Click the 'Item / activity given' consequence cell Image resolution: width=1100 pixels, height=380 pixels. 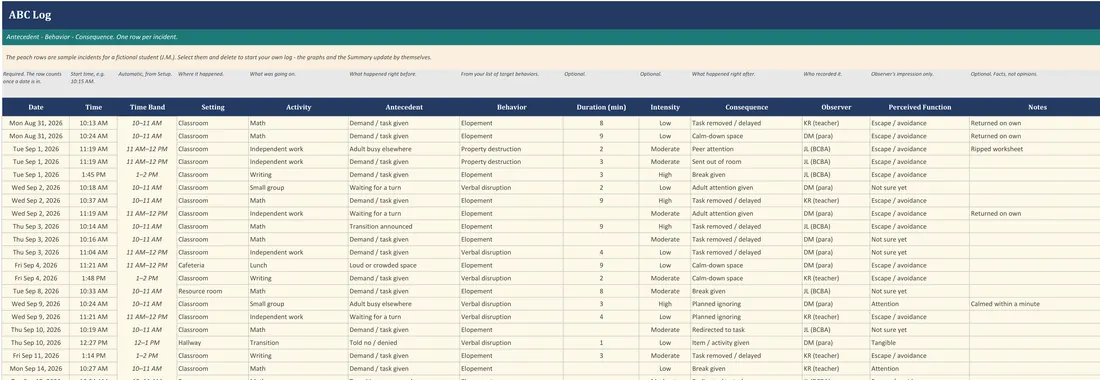point(746,343)
